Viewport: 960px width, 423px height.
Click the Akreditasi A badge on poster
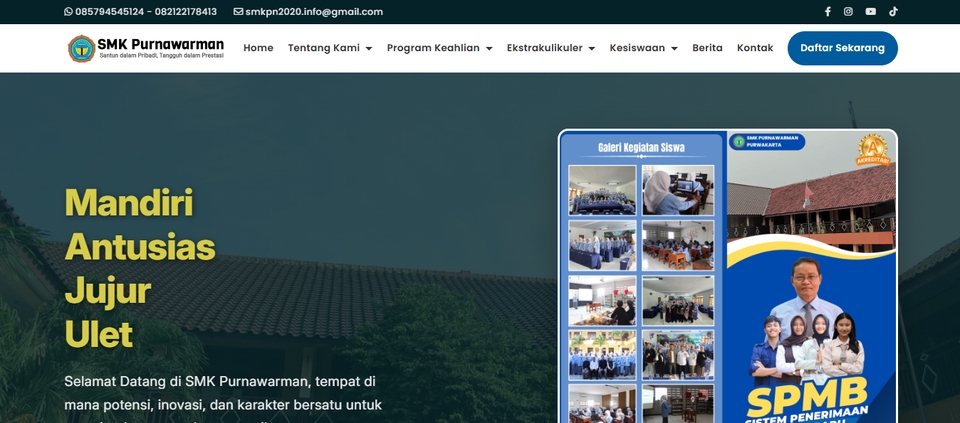tap(871, 150)
